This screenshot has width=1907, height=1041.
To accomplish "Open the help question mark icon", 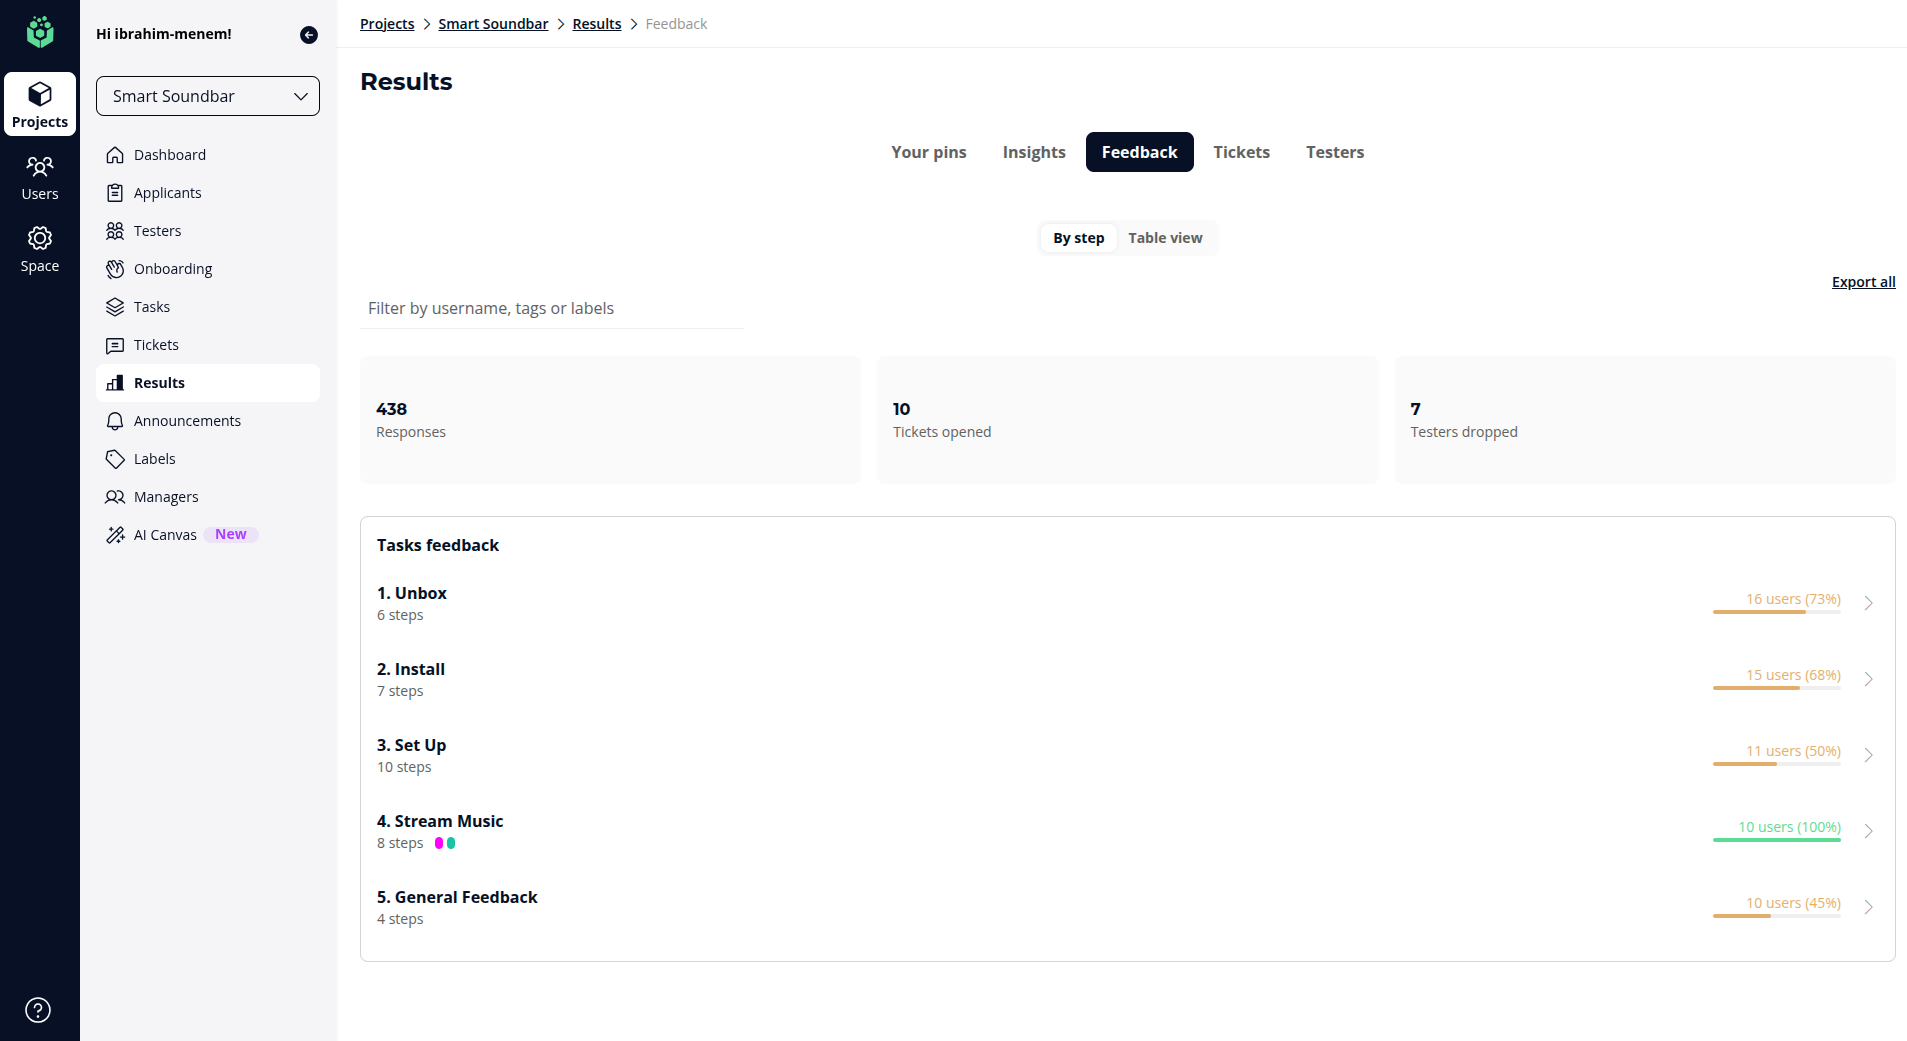I will [38, 1010].
